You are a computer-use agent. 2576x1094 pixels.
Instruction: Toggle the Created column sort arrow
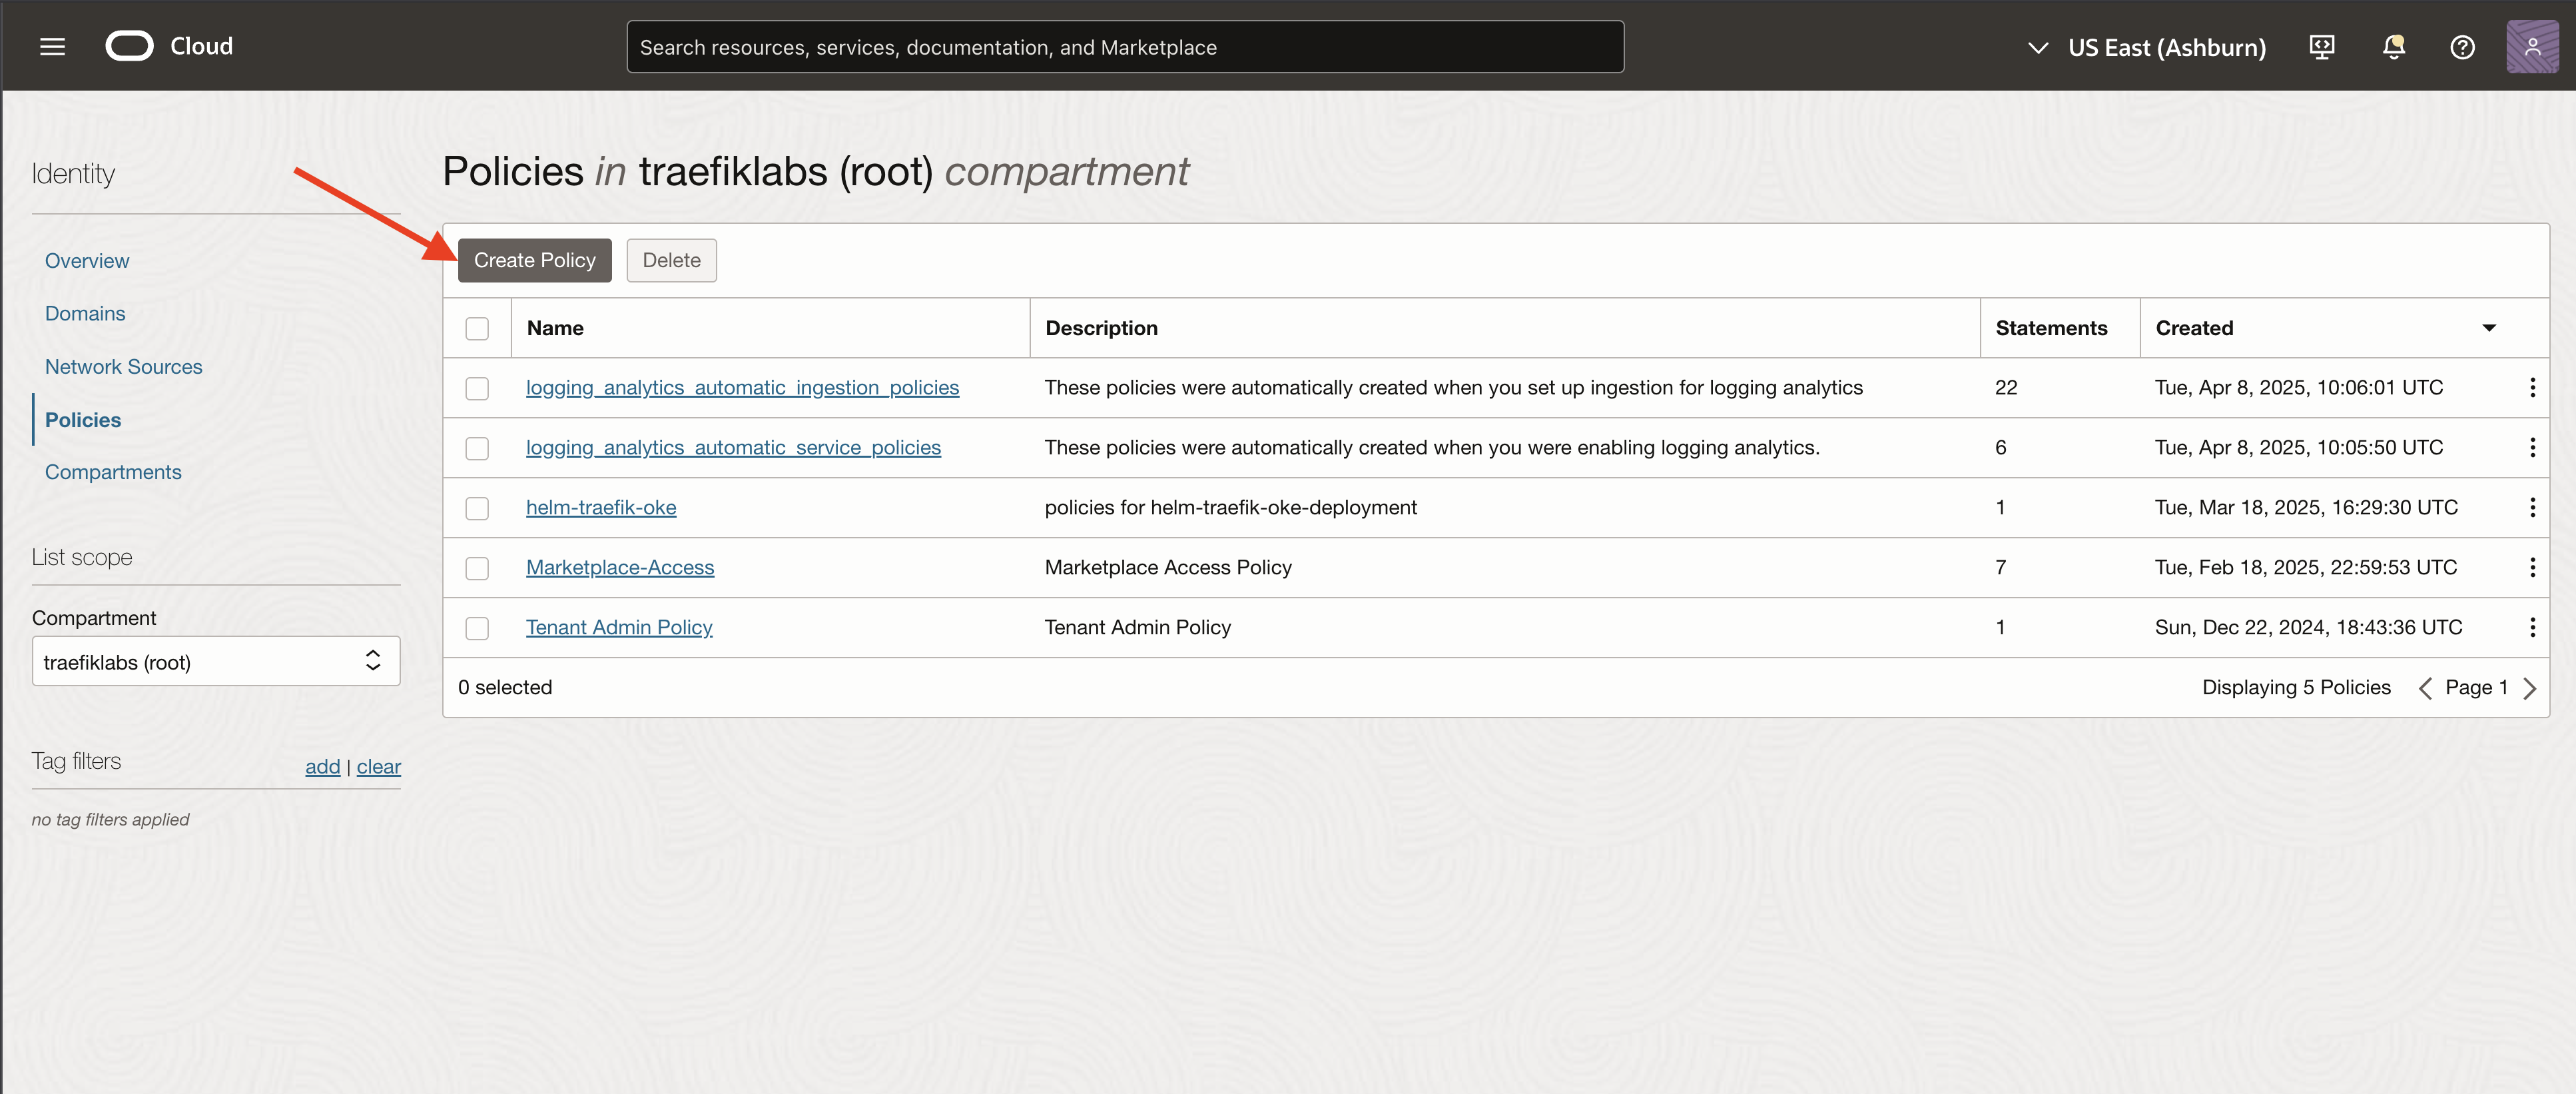point(2489,328)
